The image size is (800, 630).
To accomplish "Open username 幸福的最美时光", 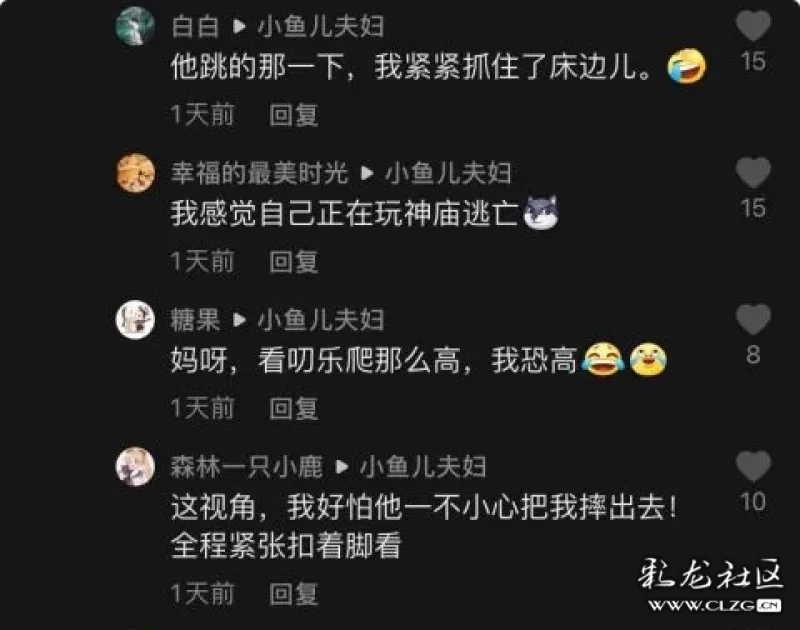I will pos(259,173).
